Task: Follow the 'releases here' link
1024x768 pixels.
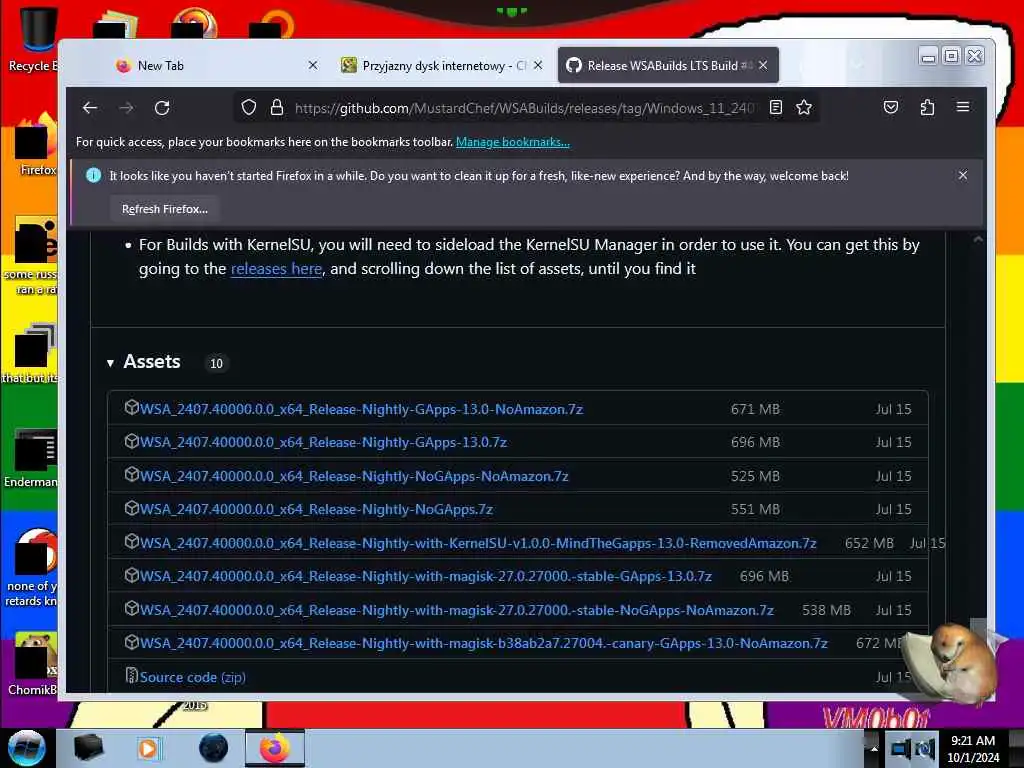Action: tap(276, 268)
